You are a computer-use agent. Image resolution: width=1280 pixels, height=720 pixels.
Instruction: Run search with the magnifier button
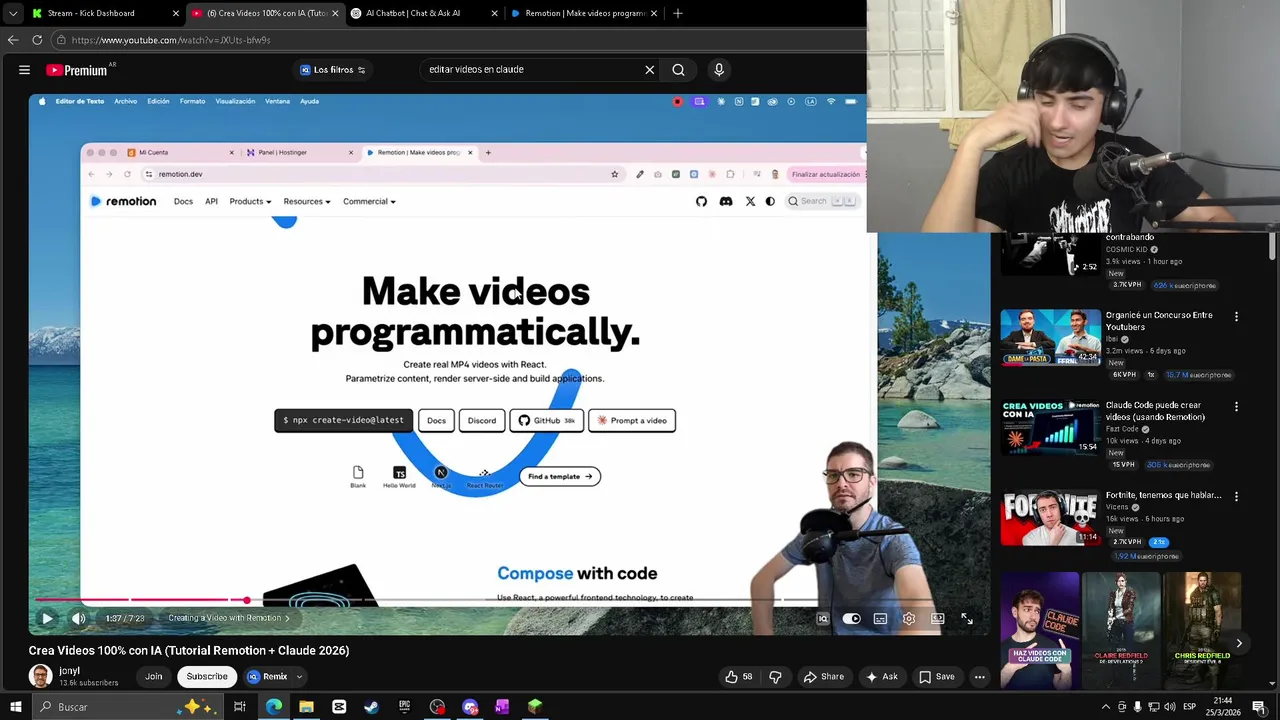pos(678,70)
